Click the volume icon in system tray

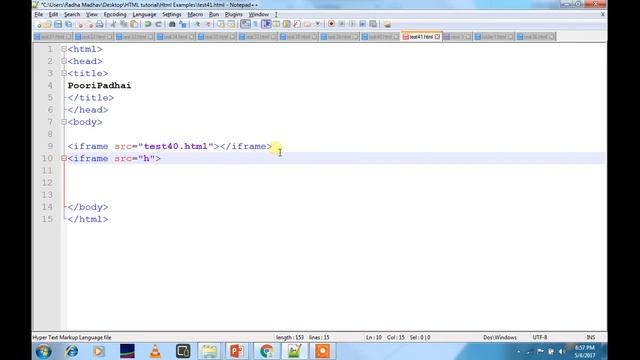pos(562,351)
